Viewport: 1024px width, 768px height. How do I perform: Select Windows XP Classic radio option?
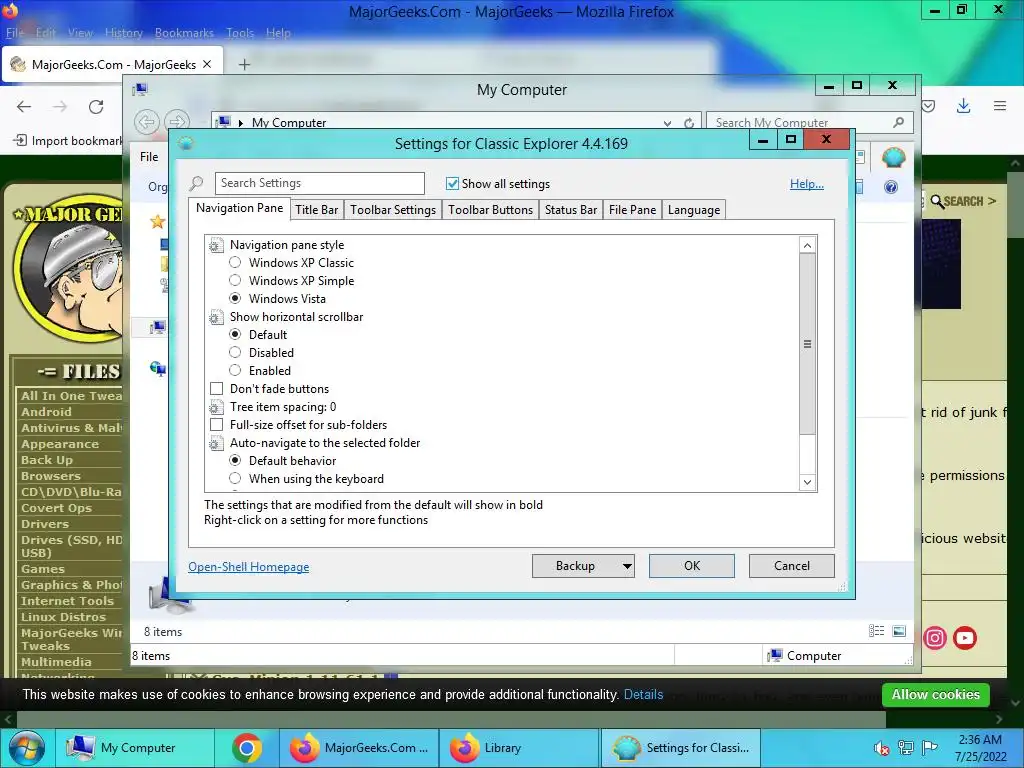click(235, 263)
